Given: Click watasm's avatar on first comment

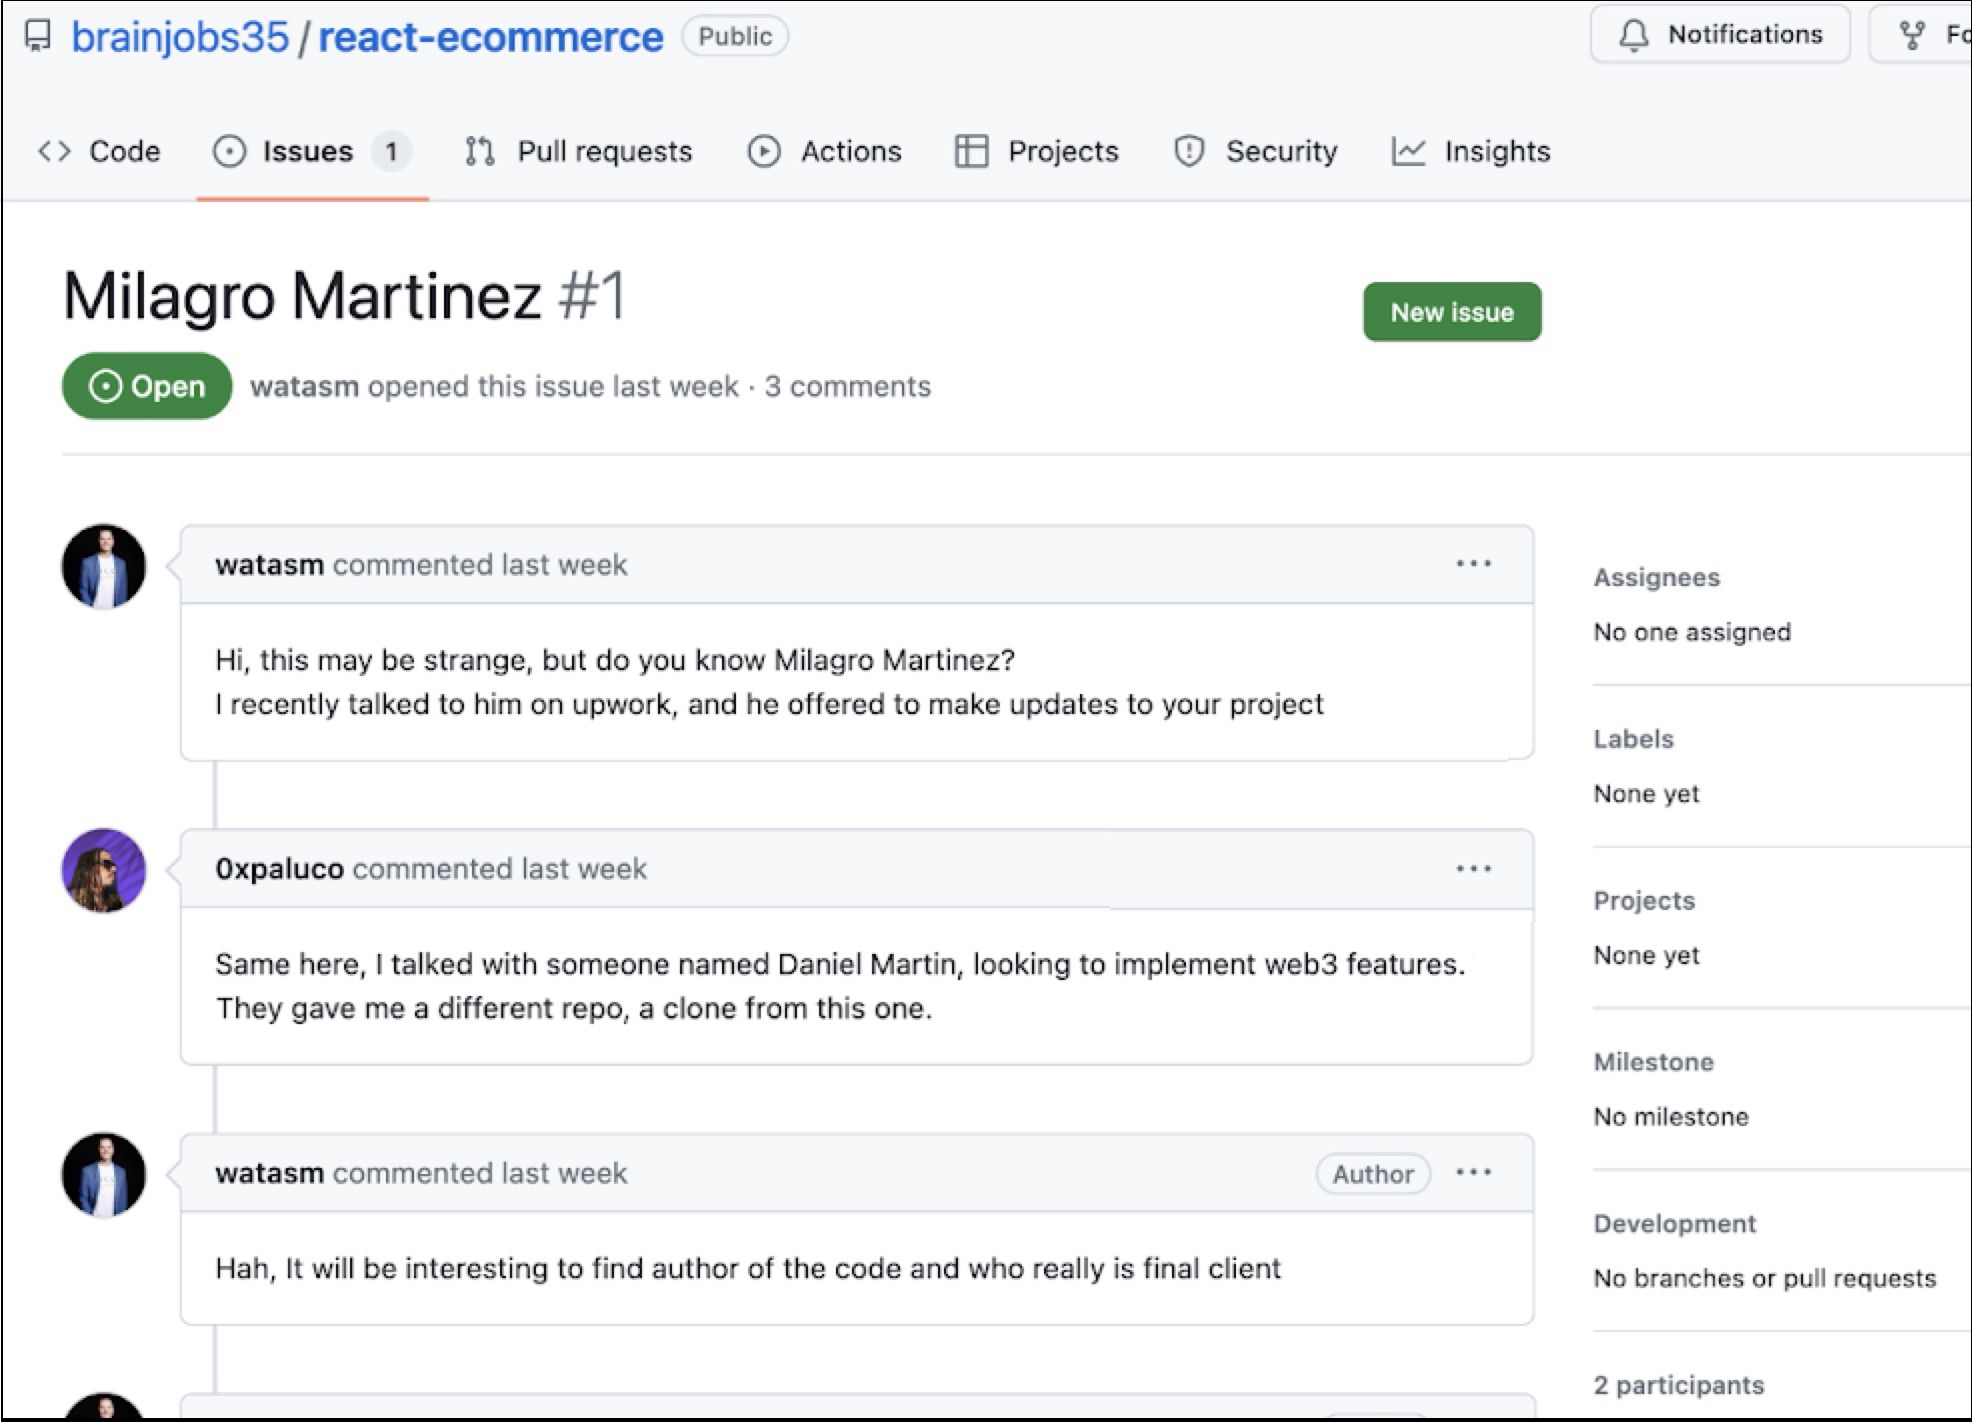Looking at the screenshot, I should (x=104, y=566).
